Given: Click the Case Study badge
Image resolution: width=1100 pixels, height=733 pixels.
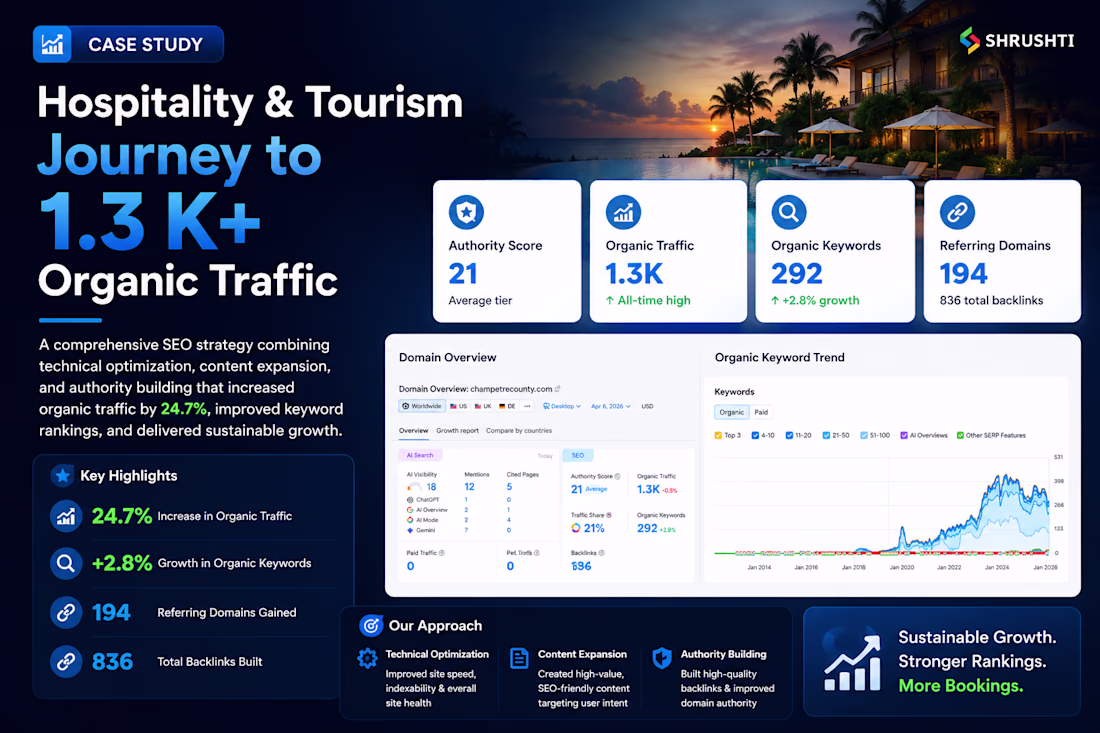Looking at the screenshot, I should [128, 44].
